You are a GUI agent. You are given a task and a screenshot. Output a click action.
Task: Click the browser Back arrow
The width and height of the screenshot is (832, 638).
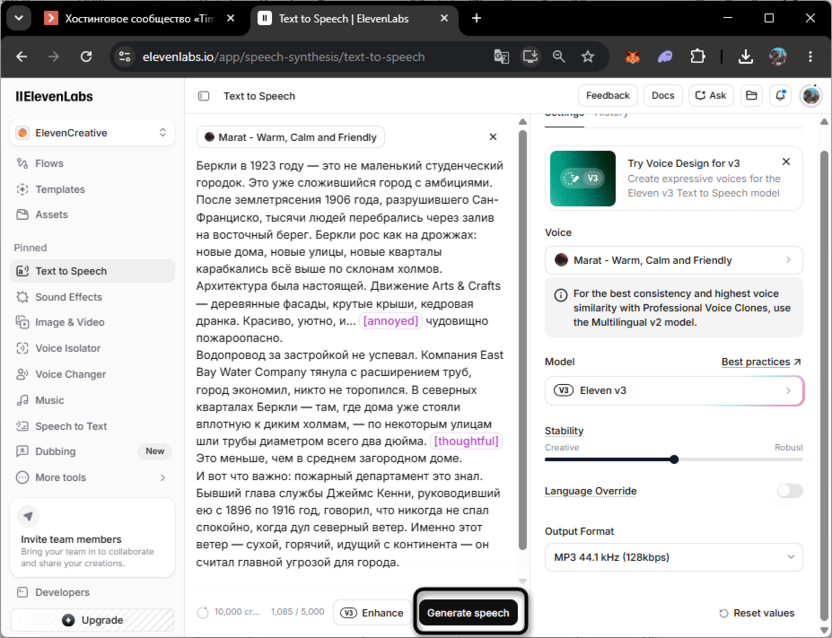22,56
